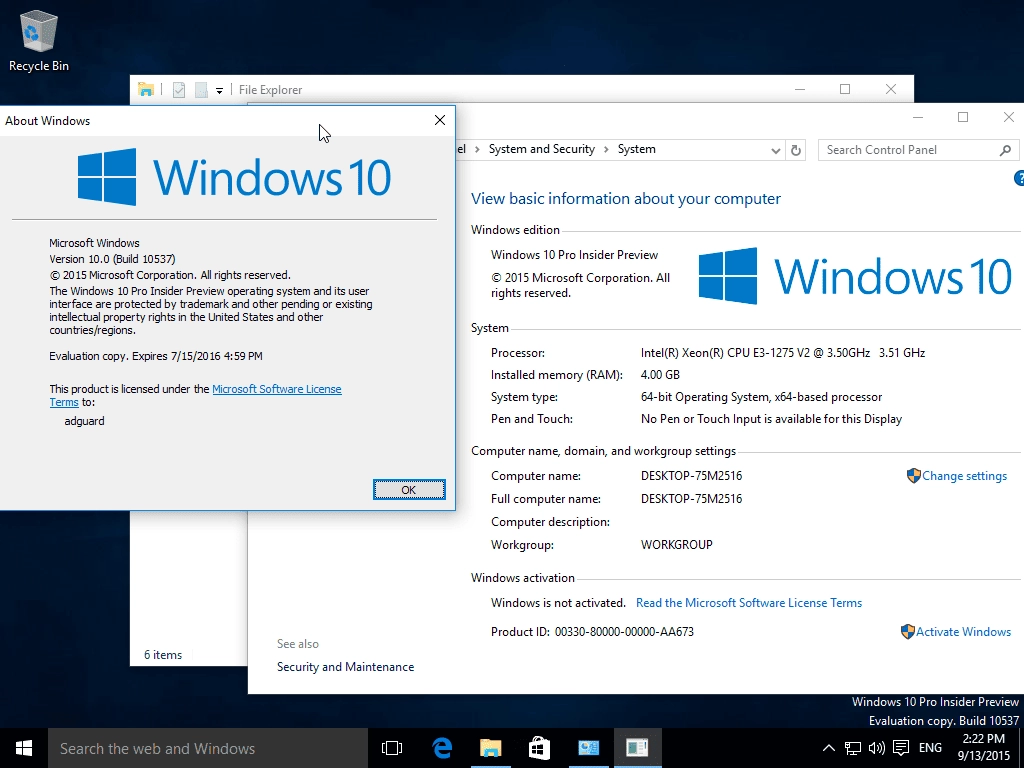Open the Customize Quick Access Toolbar dropdown
The image size is (1024, 768).
click(x=219, y=91)
